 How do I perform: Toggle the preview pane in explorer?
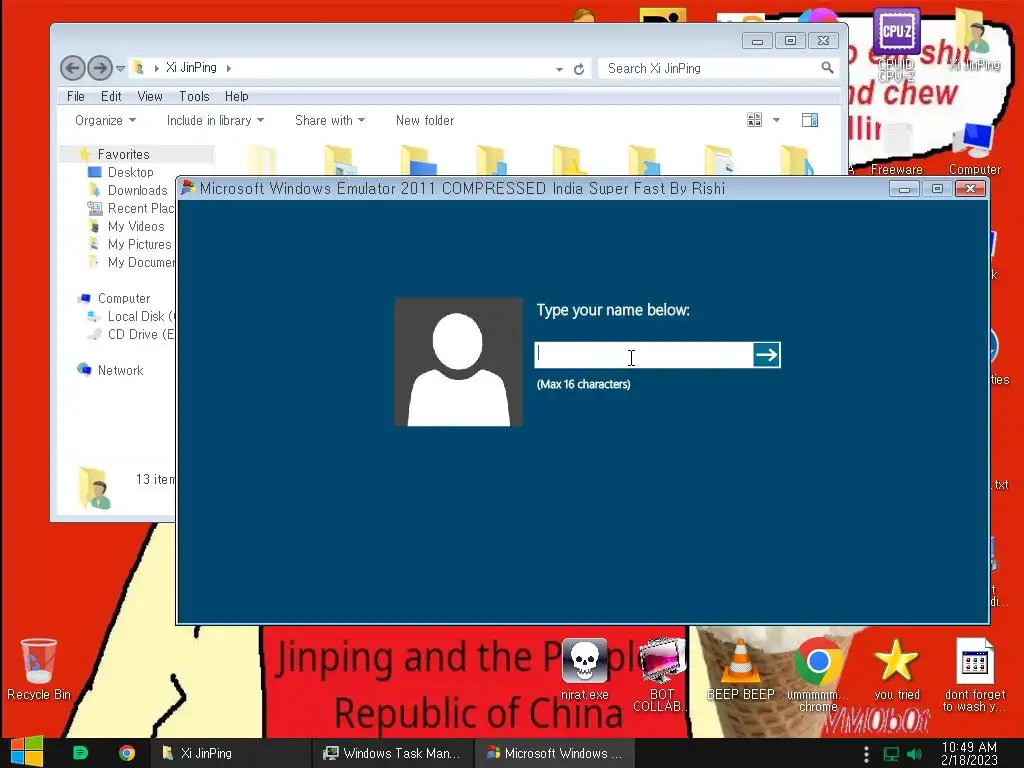[810, 120]
